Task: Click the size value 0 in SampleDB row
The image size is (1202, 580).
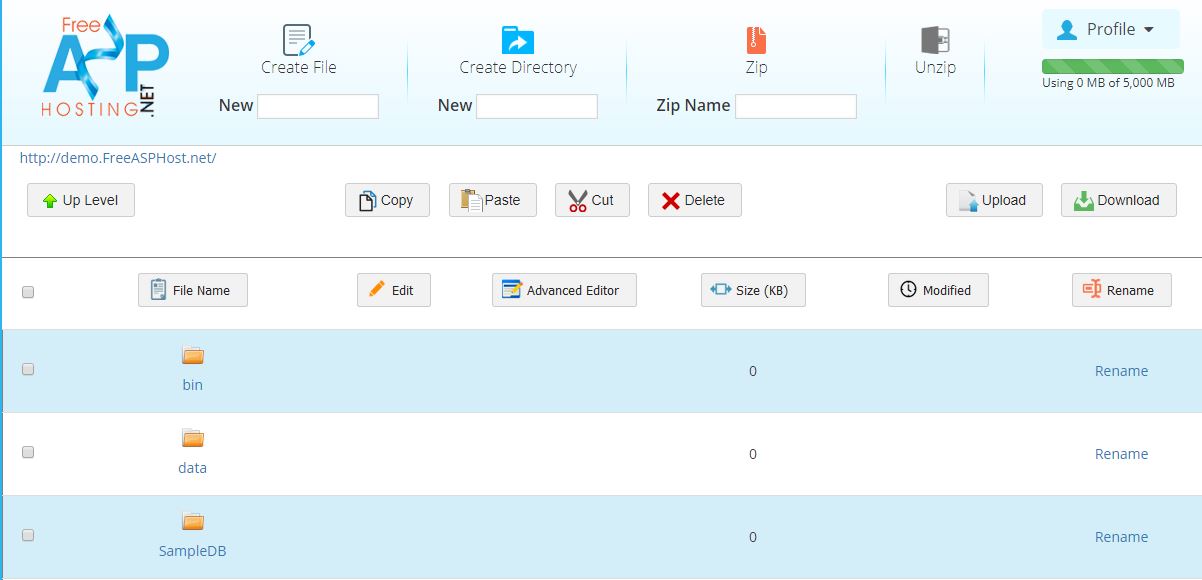Action: pyautogui.click(x=753, y=537)
